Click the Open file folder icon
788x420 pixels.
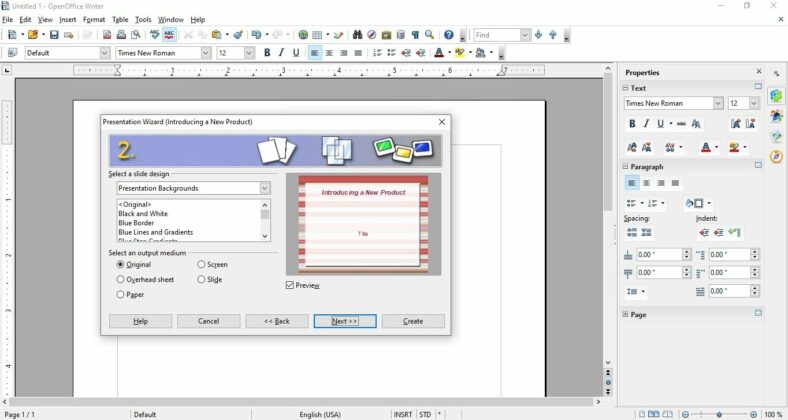33,35
